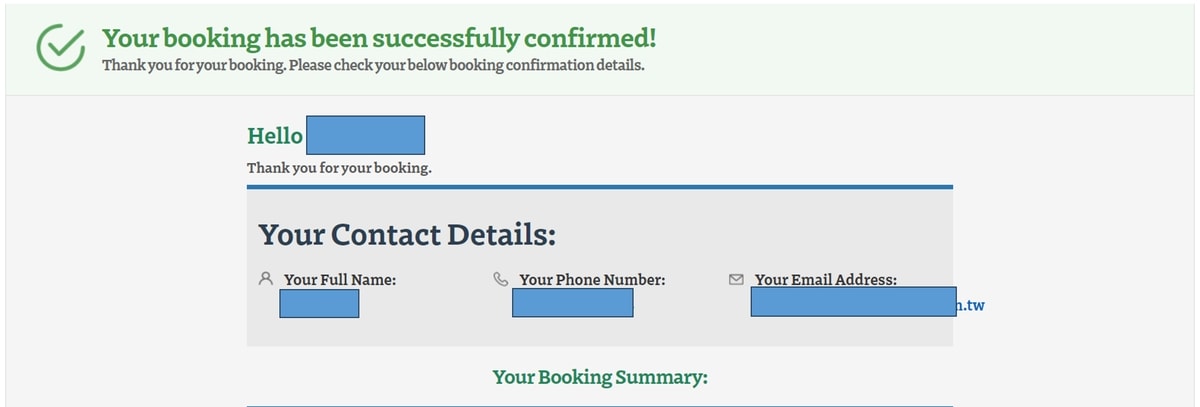Image resolution: width=1200 pixels, height=407 pixels.
Task: Click the 'Thank you for your booking.' line below Hello
Action: 339,167
